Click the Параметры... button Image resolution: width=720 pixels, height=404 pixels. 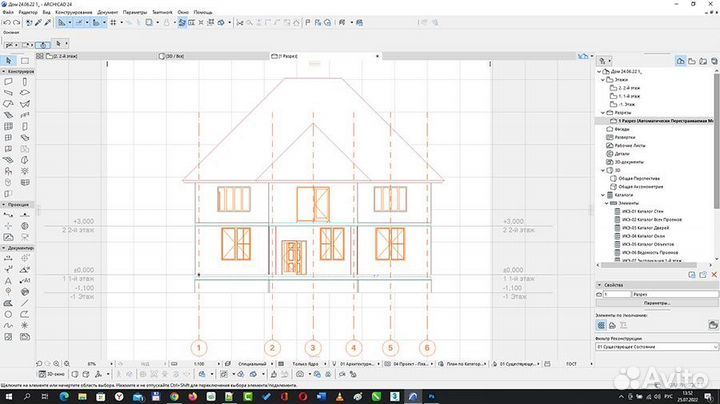click(x=655, y=302)
